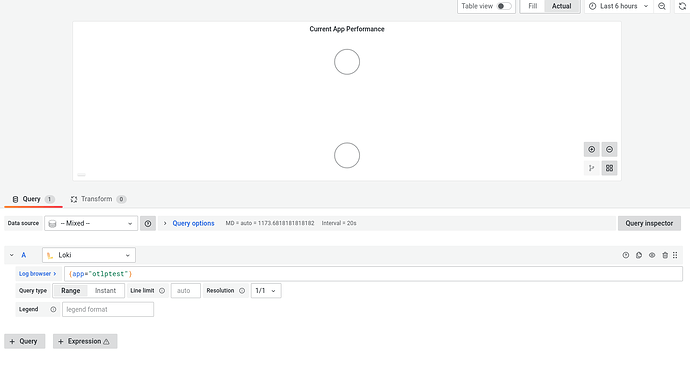
Task: Click the Current App Performance panel title
Action: point(347,29)
